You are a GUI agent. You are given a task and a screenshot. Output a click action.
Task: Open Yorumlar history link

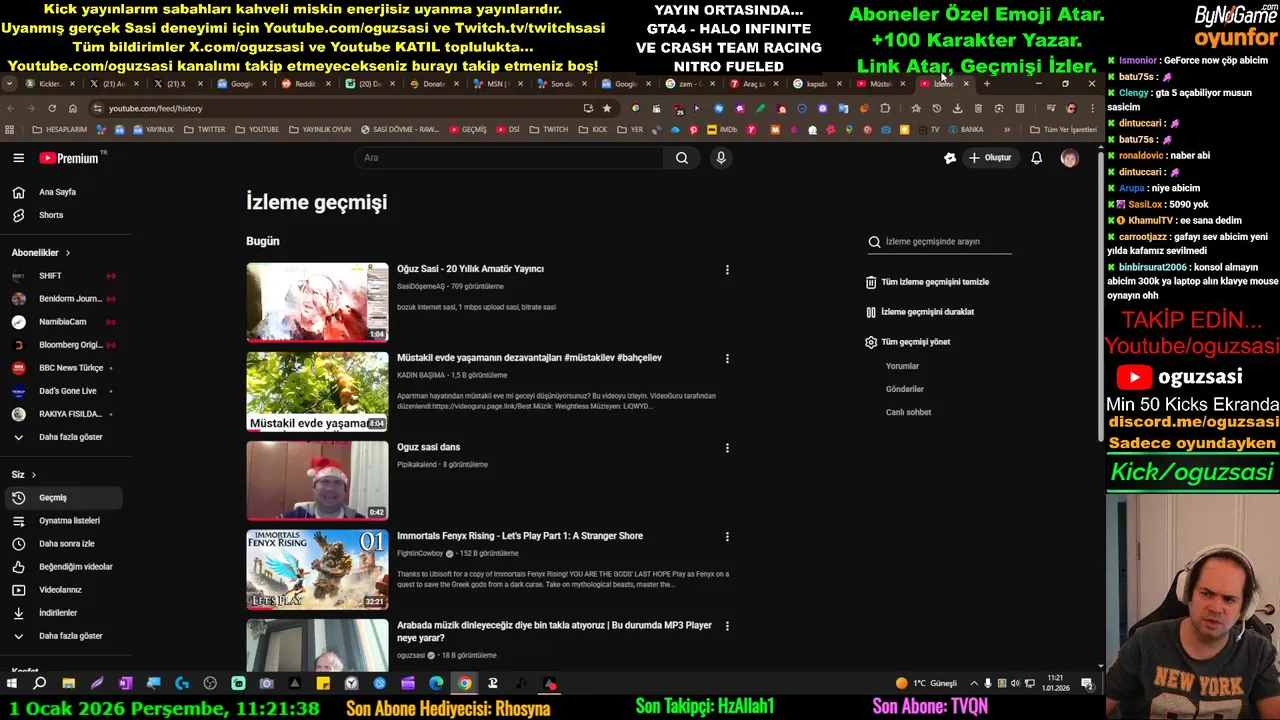point(902,366)
